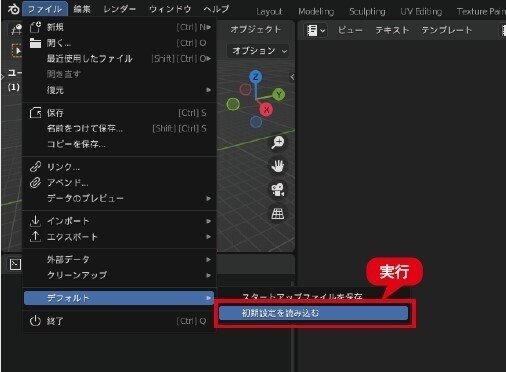Click the select box tool icon
This screenshot has width=506, height=372.
click(x=17, y=51)
